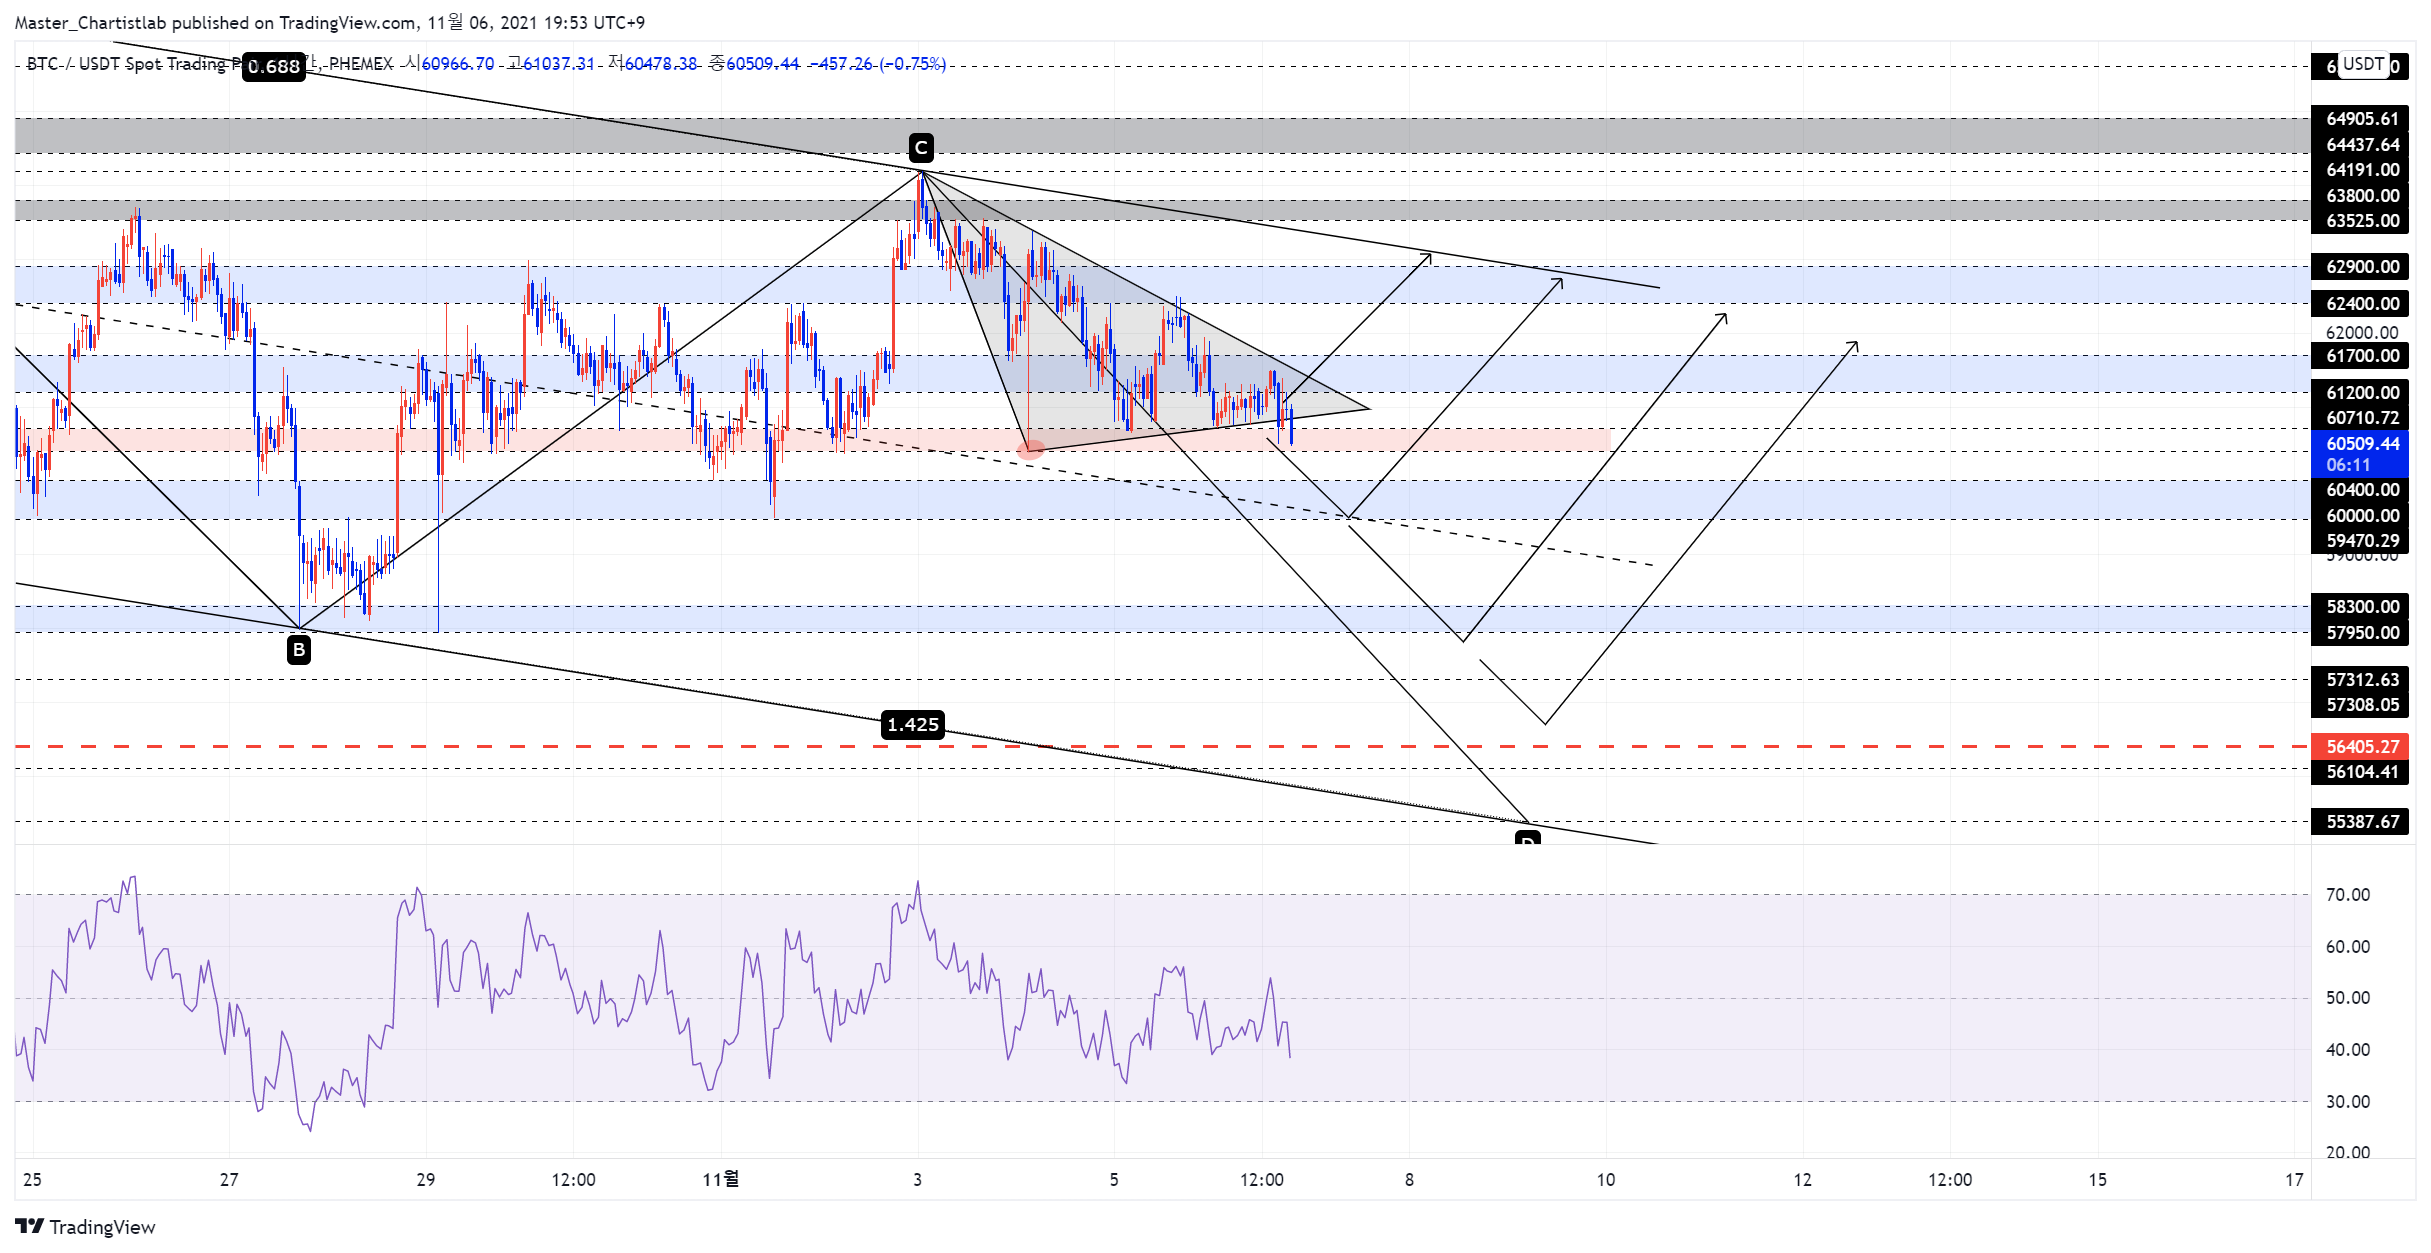The image size is (2431, 1253).
Task: Click the RSI 50.00 axis value
Action: 2347,998
